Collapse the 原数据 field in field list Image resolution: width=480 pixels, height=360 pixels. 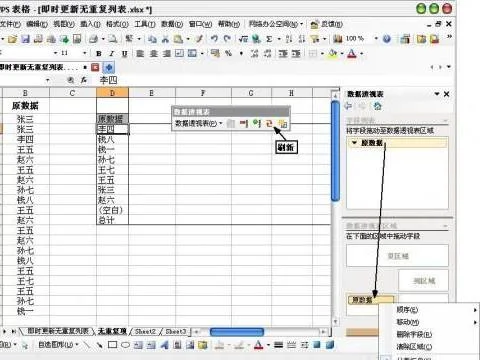point(354,143)
